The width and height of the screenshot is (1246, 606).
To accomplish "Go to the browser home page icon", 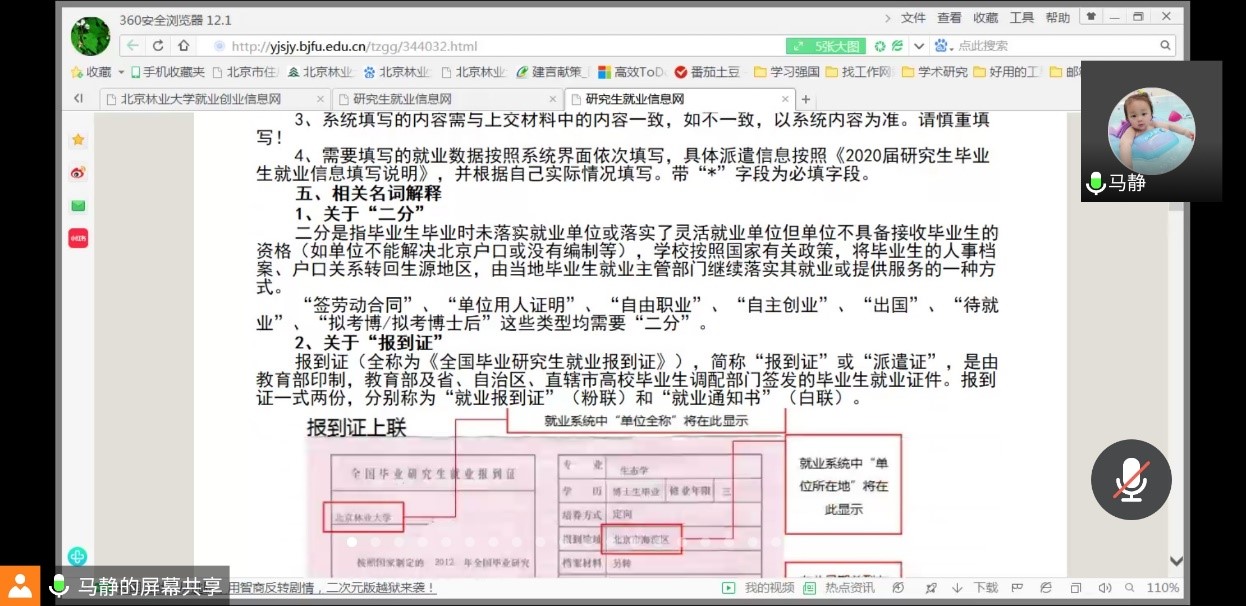I will point(183,46).
